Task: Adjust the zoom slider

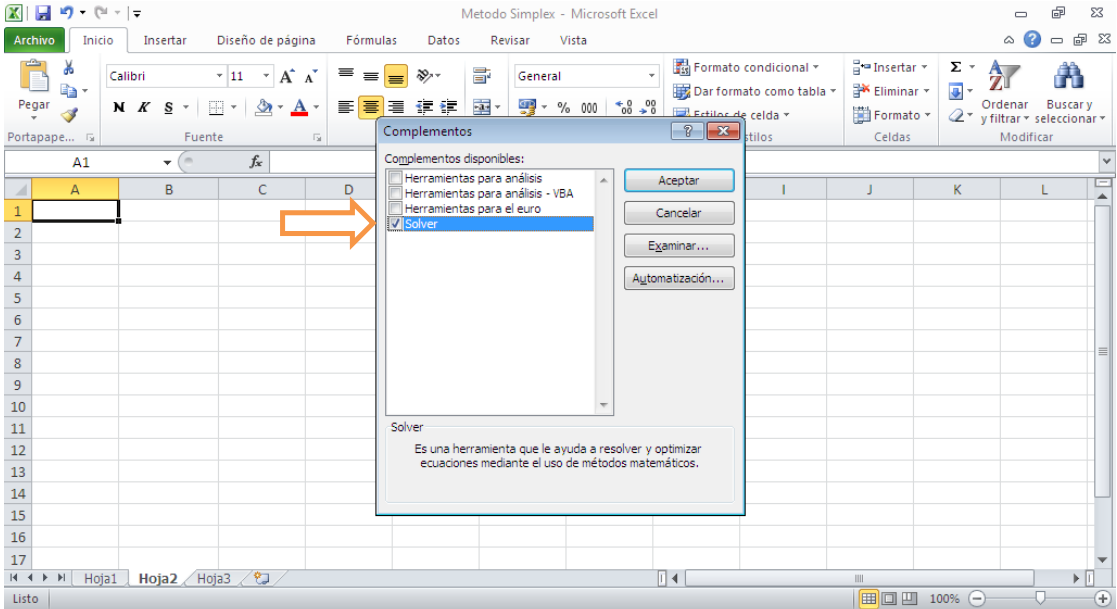Action: coord(1040,598)
